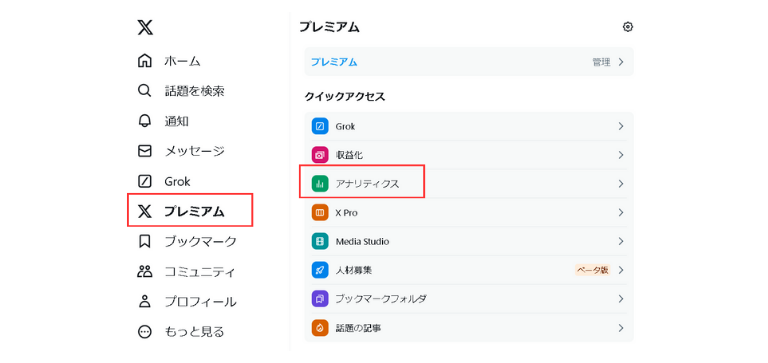Click クイックアクセス heading
The height and width of the screenshot is (363, 768).
point(345,97)
